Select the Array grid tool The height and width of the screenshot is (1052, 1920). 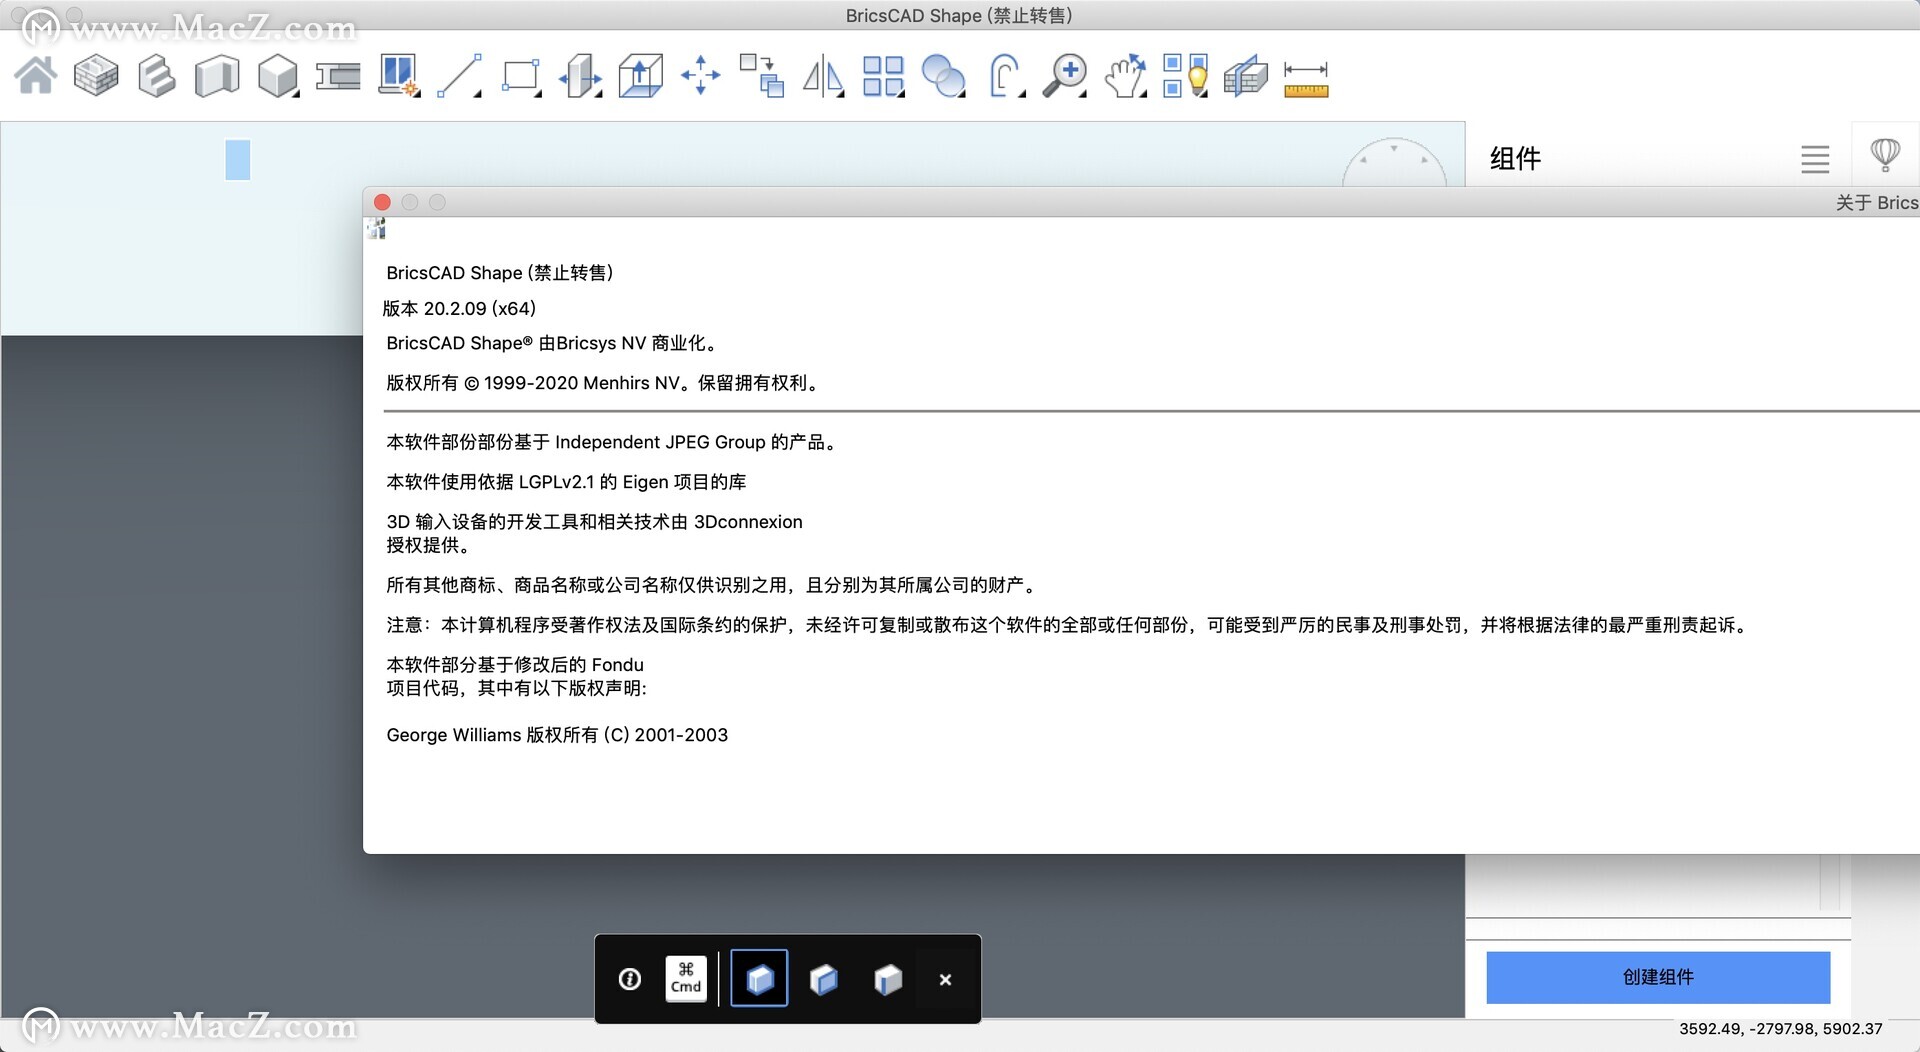pyautogui.click(x=883, y=76)
